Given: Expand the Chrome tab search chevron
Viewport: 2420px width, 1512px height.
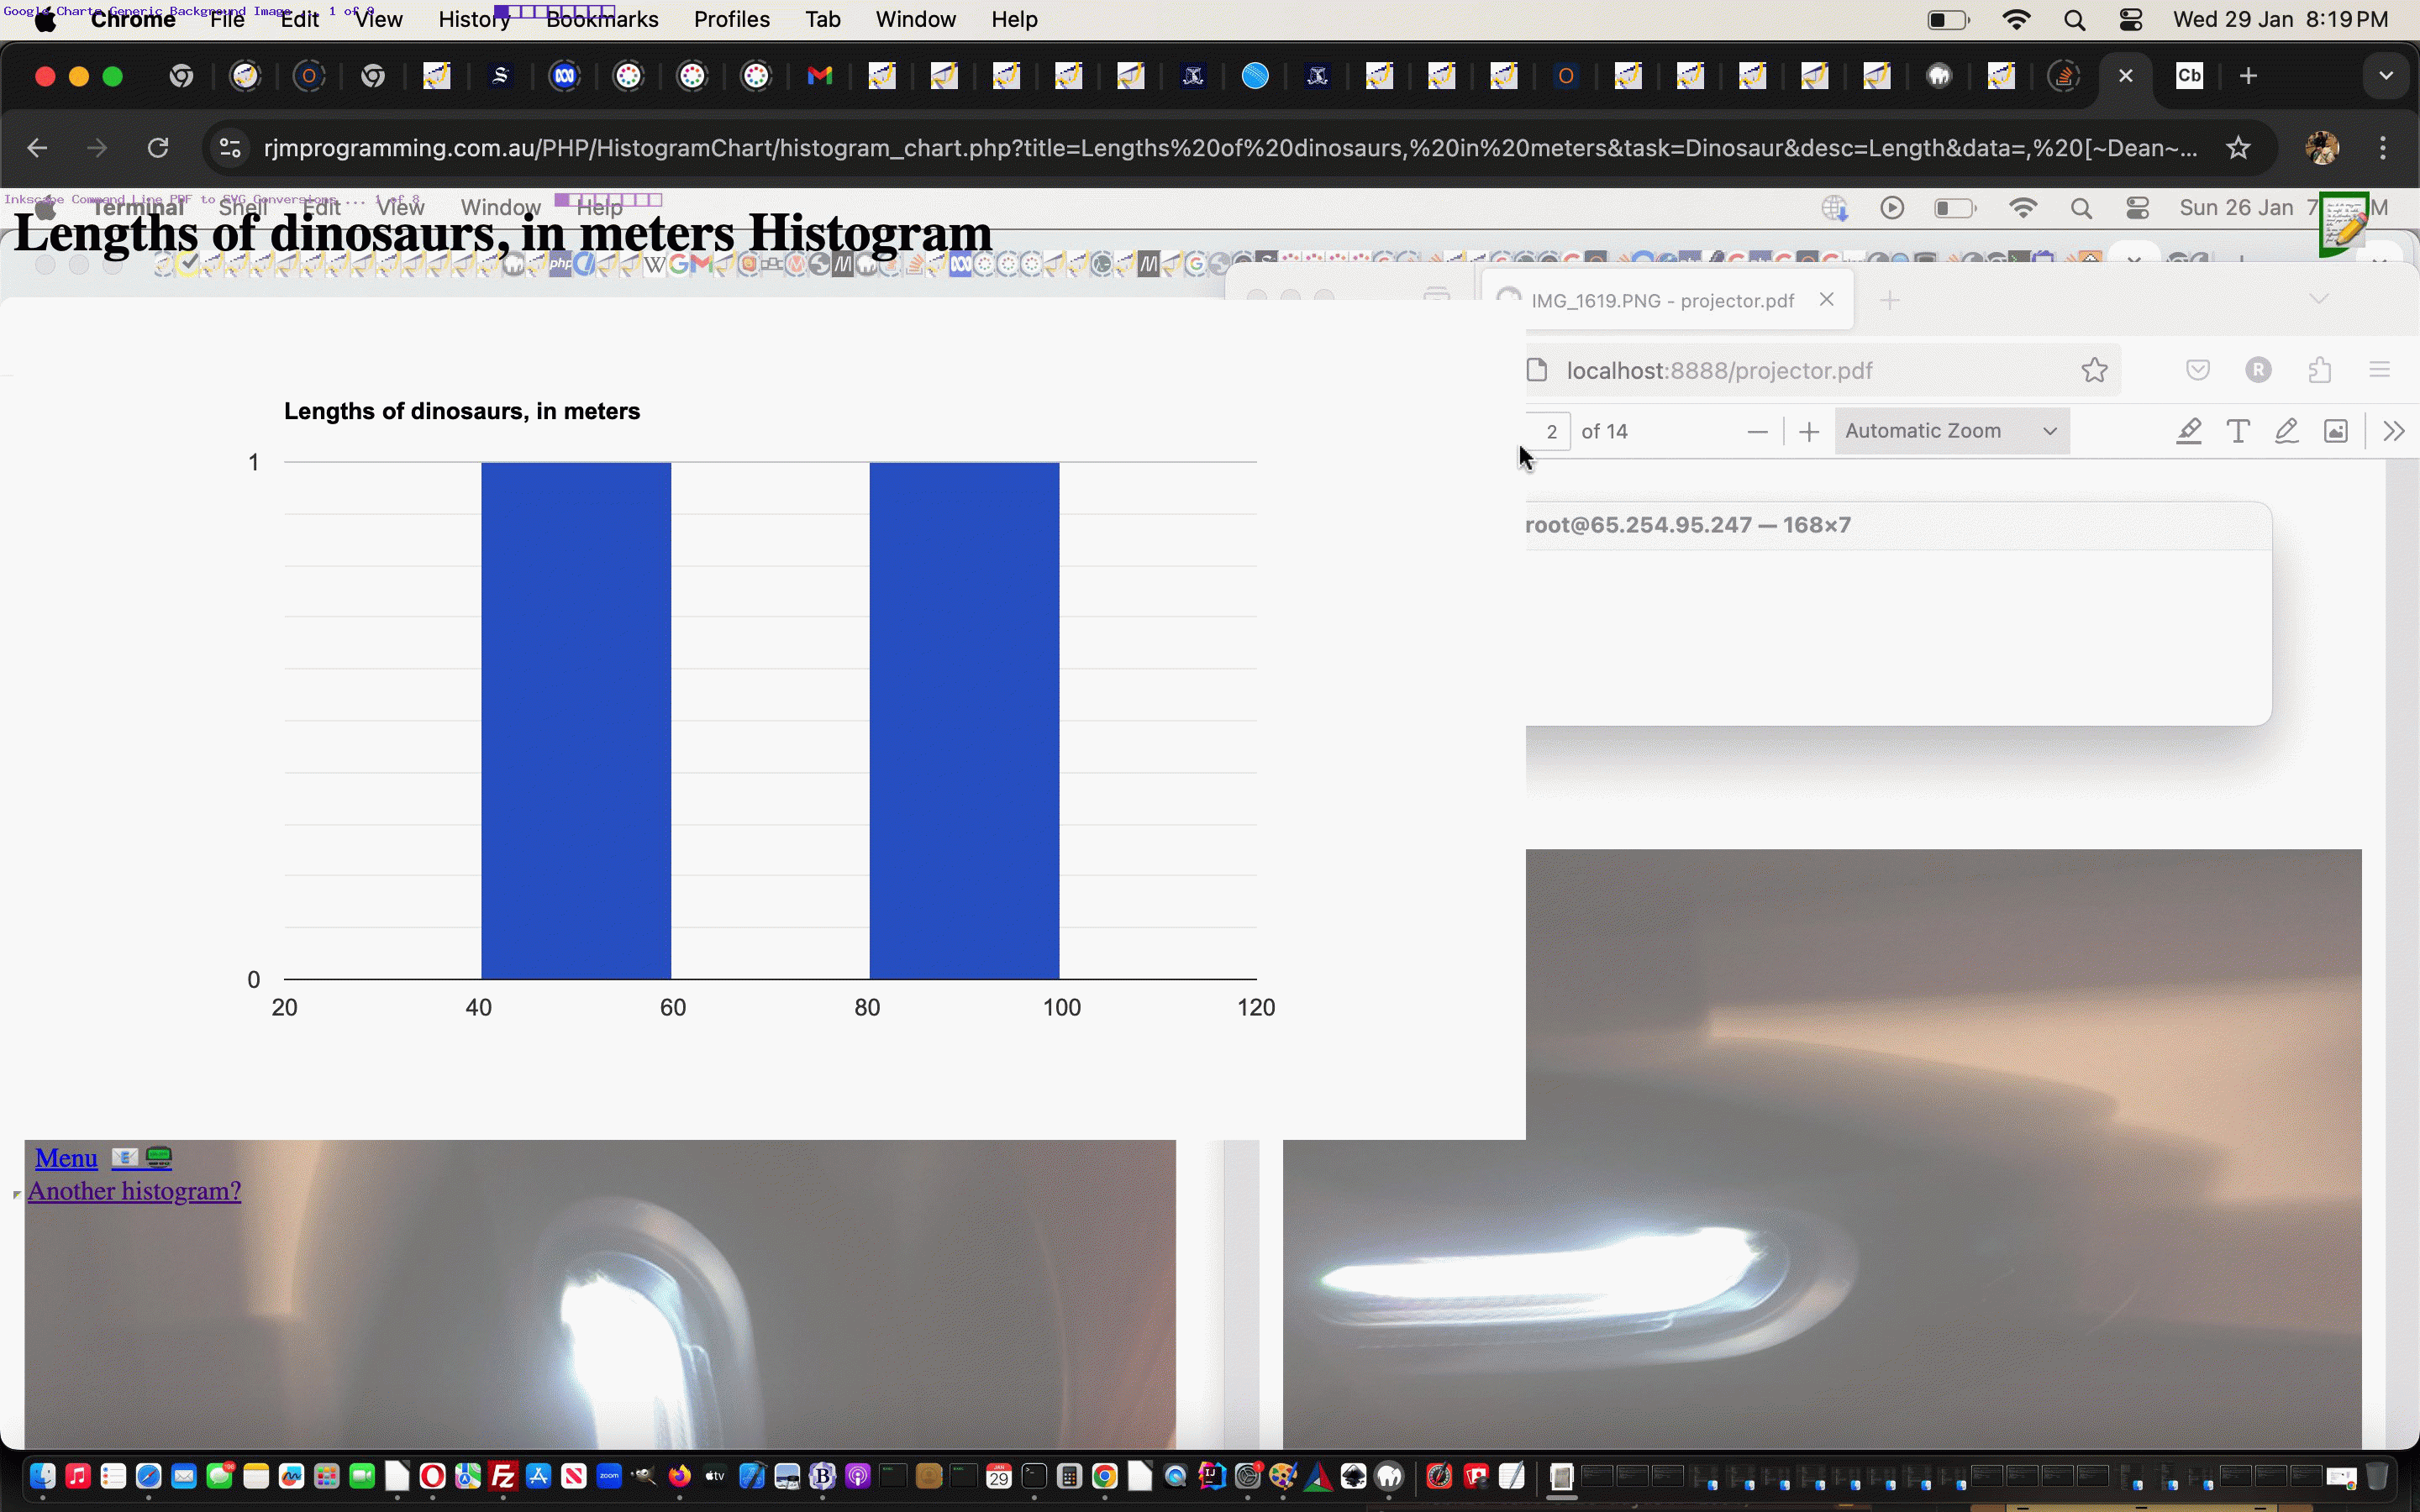Looking at the screenshot, I should [2386, 76].
